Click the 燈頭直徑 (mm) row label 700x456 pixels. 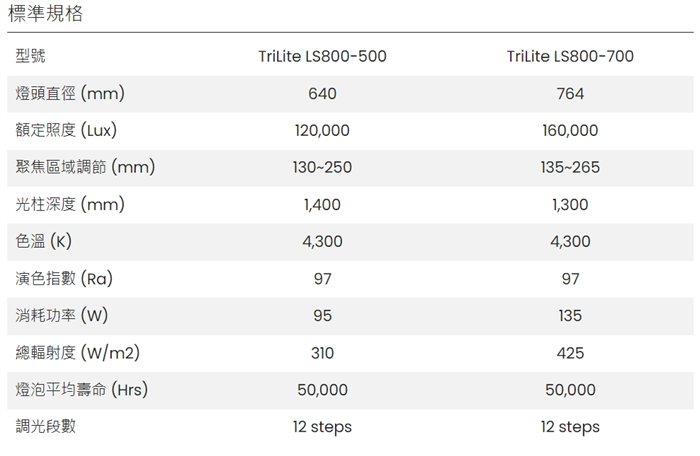tap(70, 94)
